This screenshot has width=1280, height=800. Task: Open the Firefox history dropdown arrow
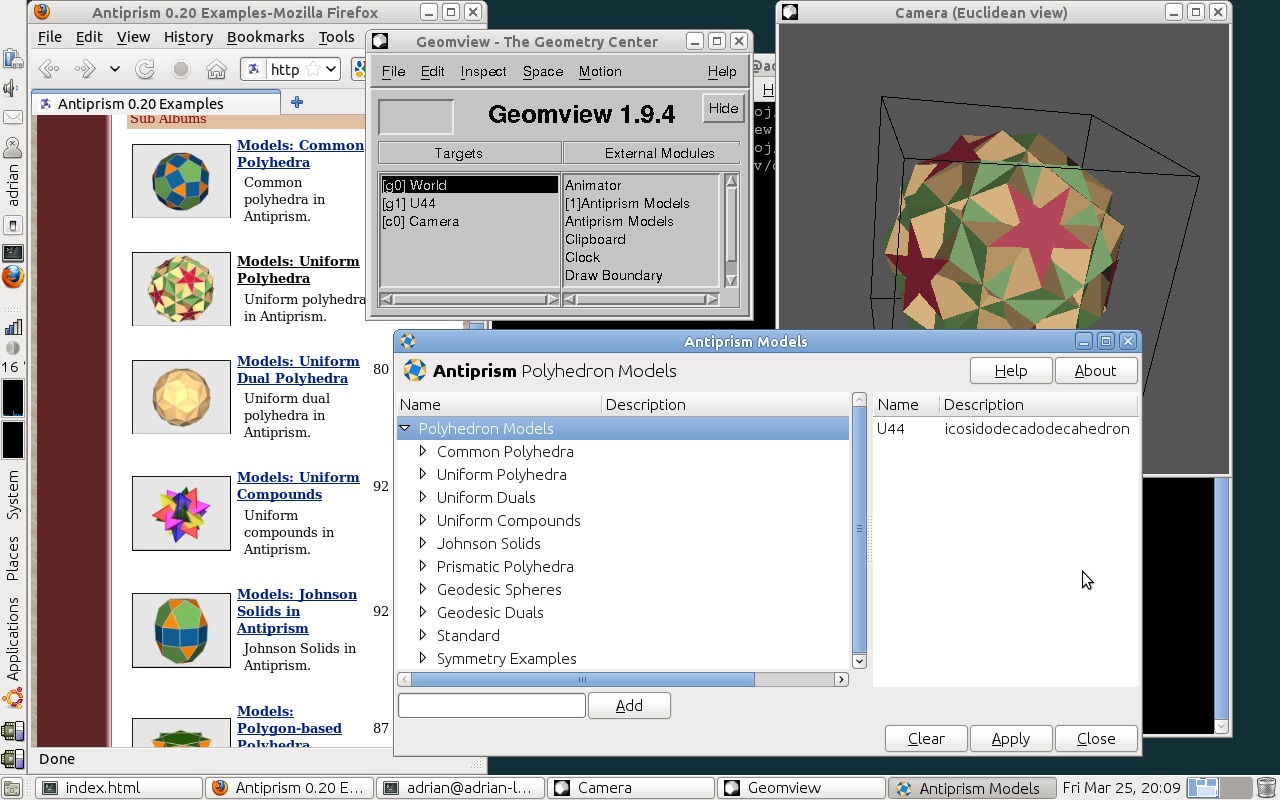[x=115, y=69]
